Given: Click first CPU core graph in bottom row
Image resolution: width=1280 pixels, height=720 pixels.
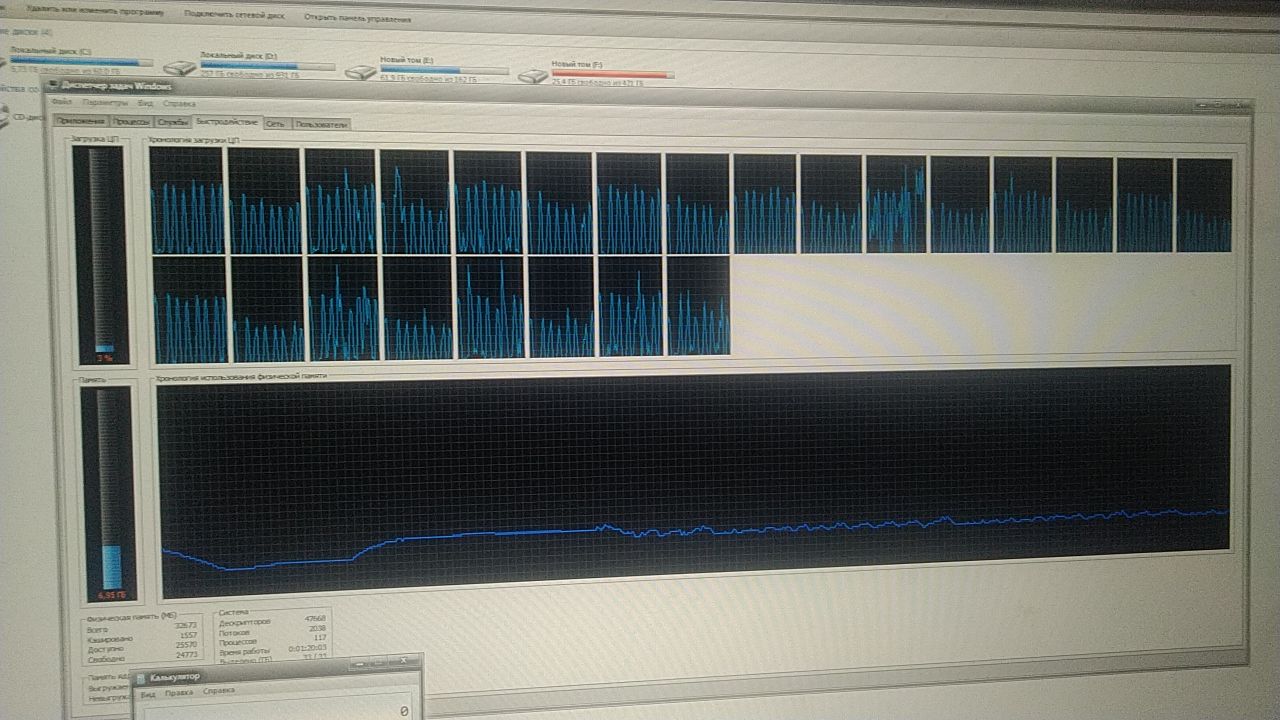Looking at the screenshot, I should (x=191, y=310).
